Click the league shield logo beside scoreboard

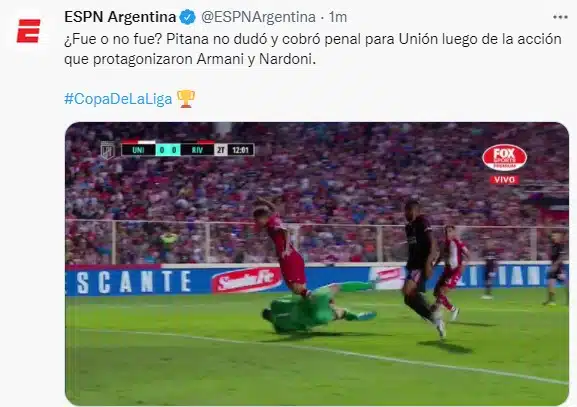point(107,150)
